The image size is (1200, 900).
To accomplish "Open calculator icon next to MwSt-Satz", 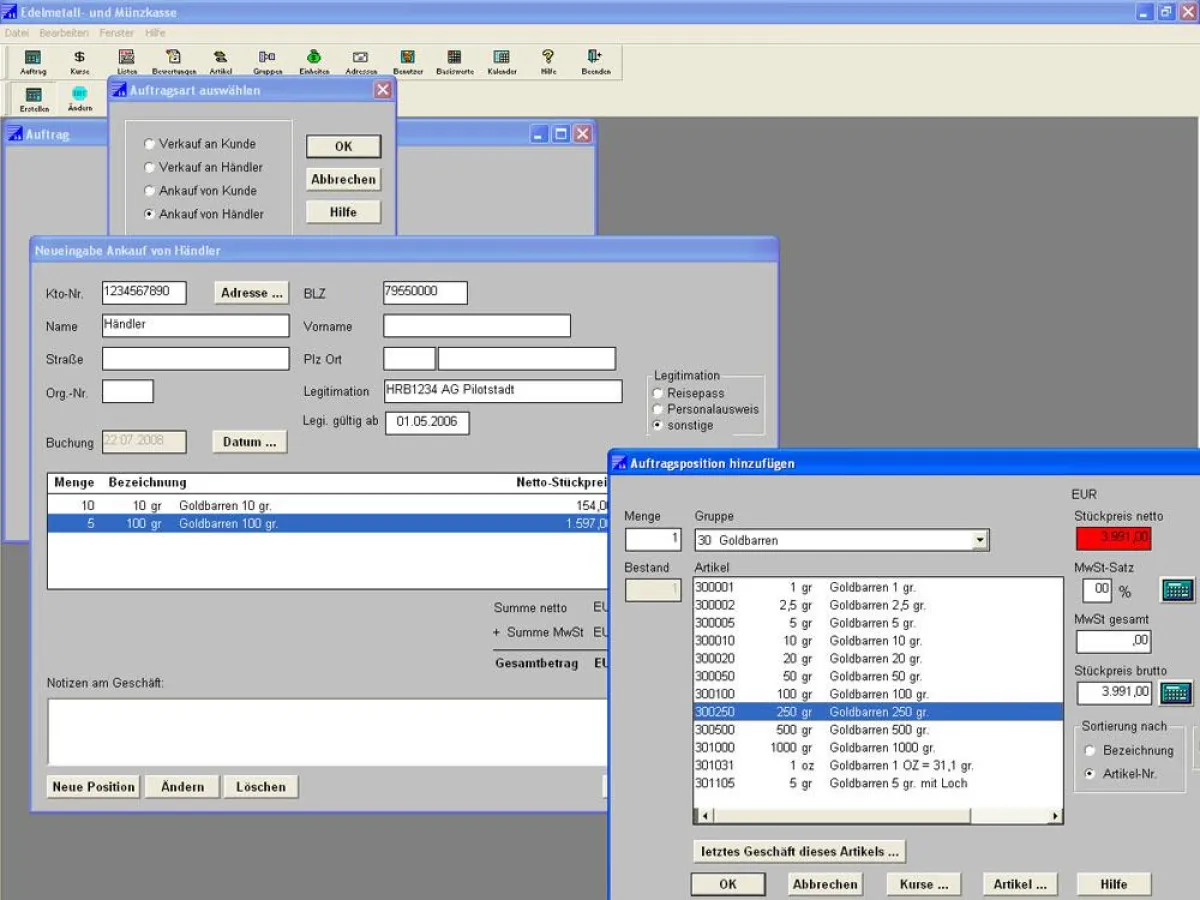I will click(1177, 590).
